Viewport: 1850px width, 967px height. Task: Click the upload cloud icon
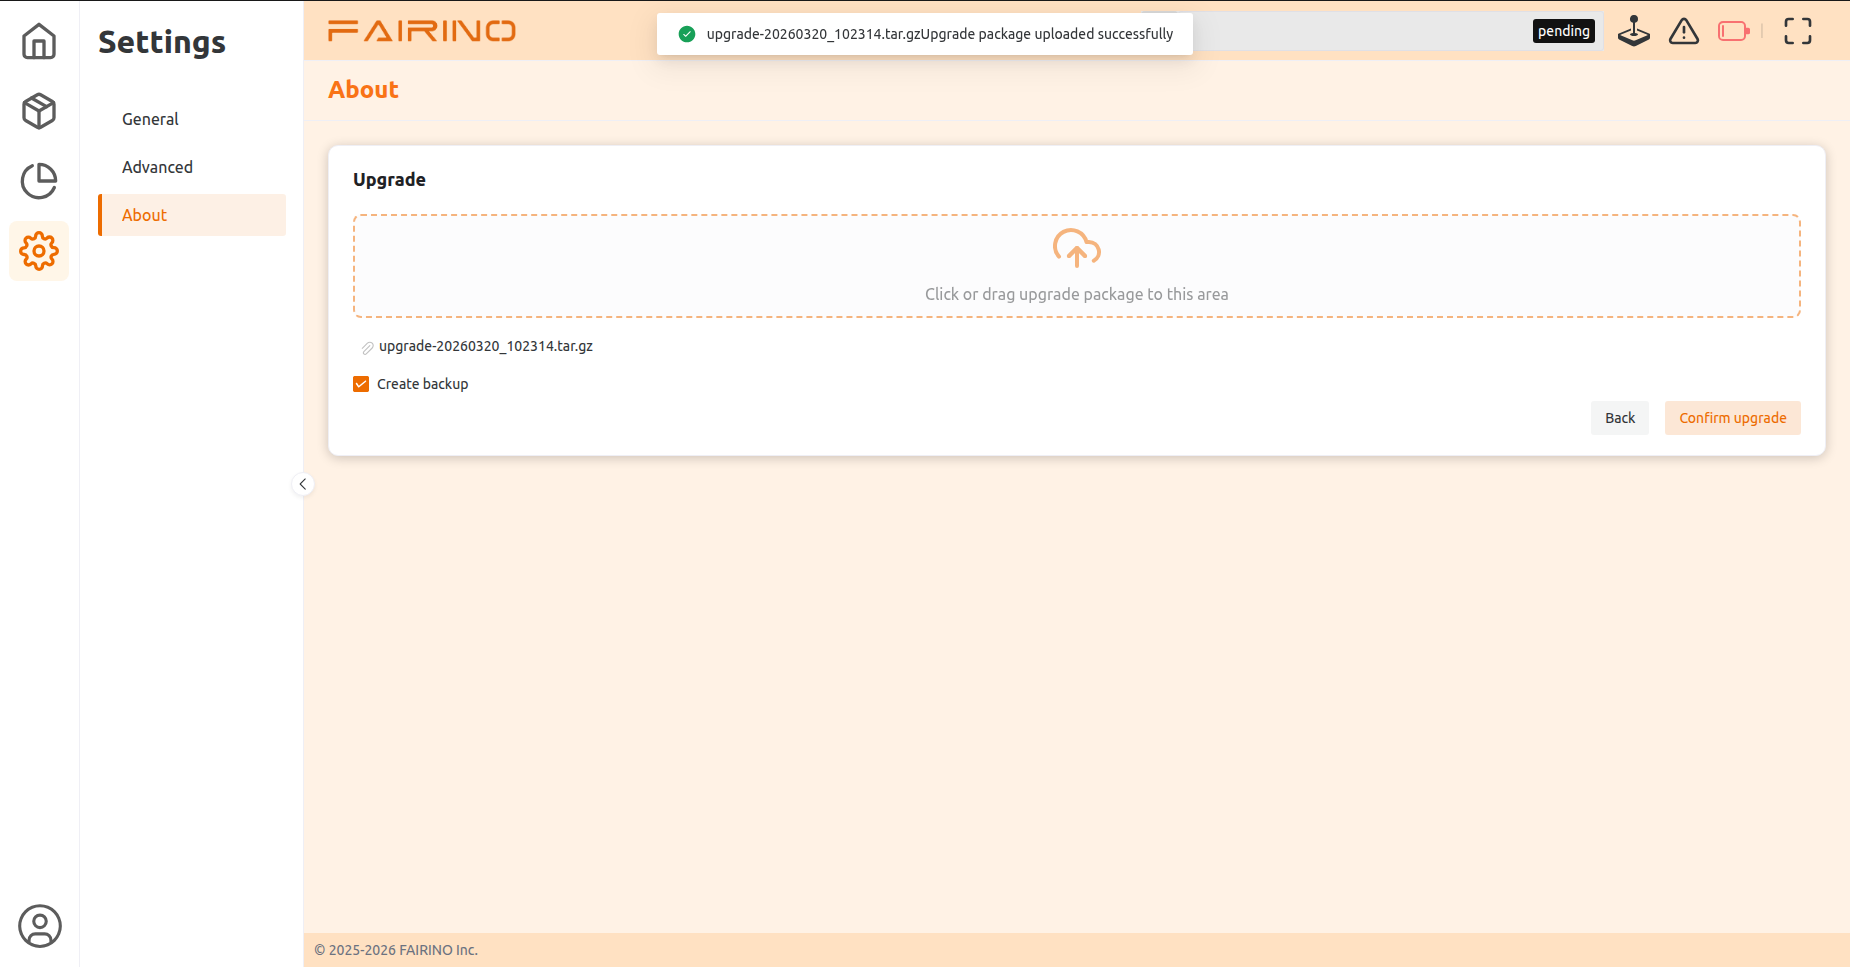click(1076, 248)
